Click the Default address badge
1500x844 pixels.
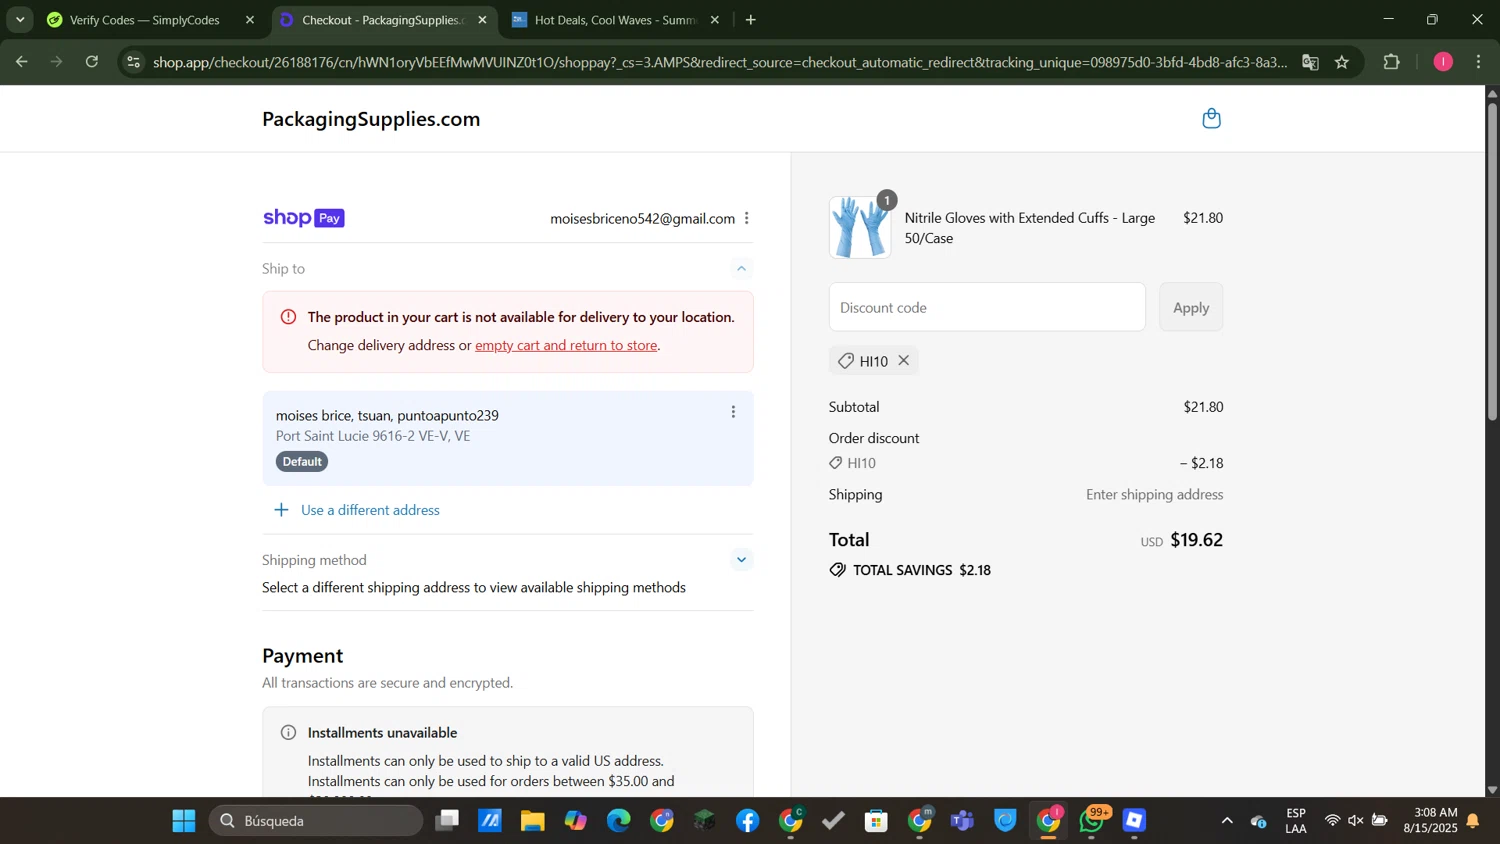click(x=302, y=462)
